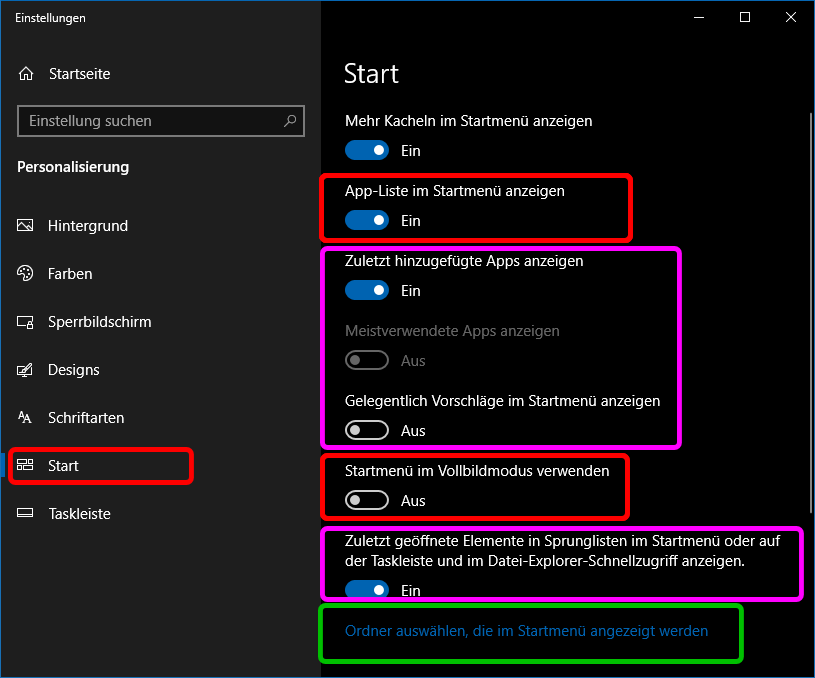Go to Sperrbildschirm settings
The image size is (815, 678).
point(99,322)
